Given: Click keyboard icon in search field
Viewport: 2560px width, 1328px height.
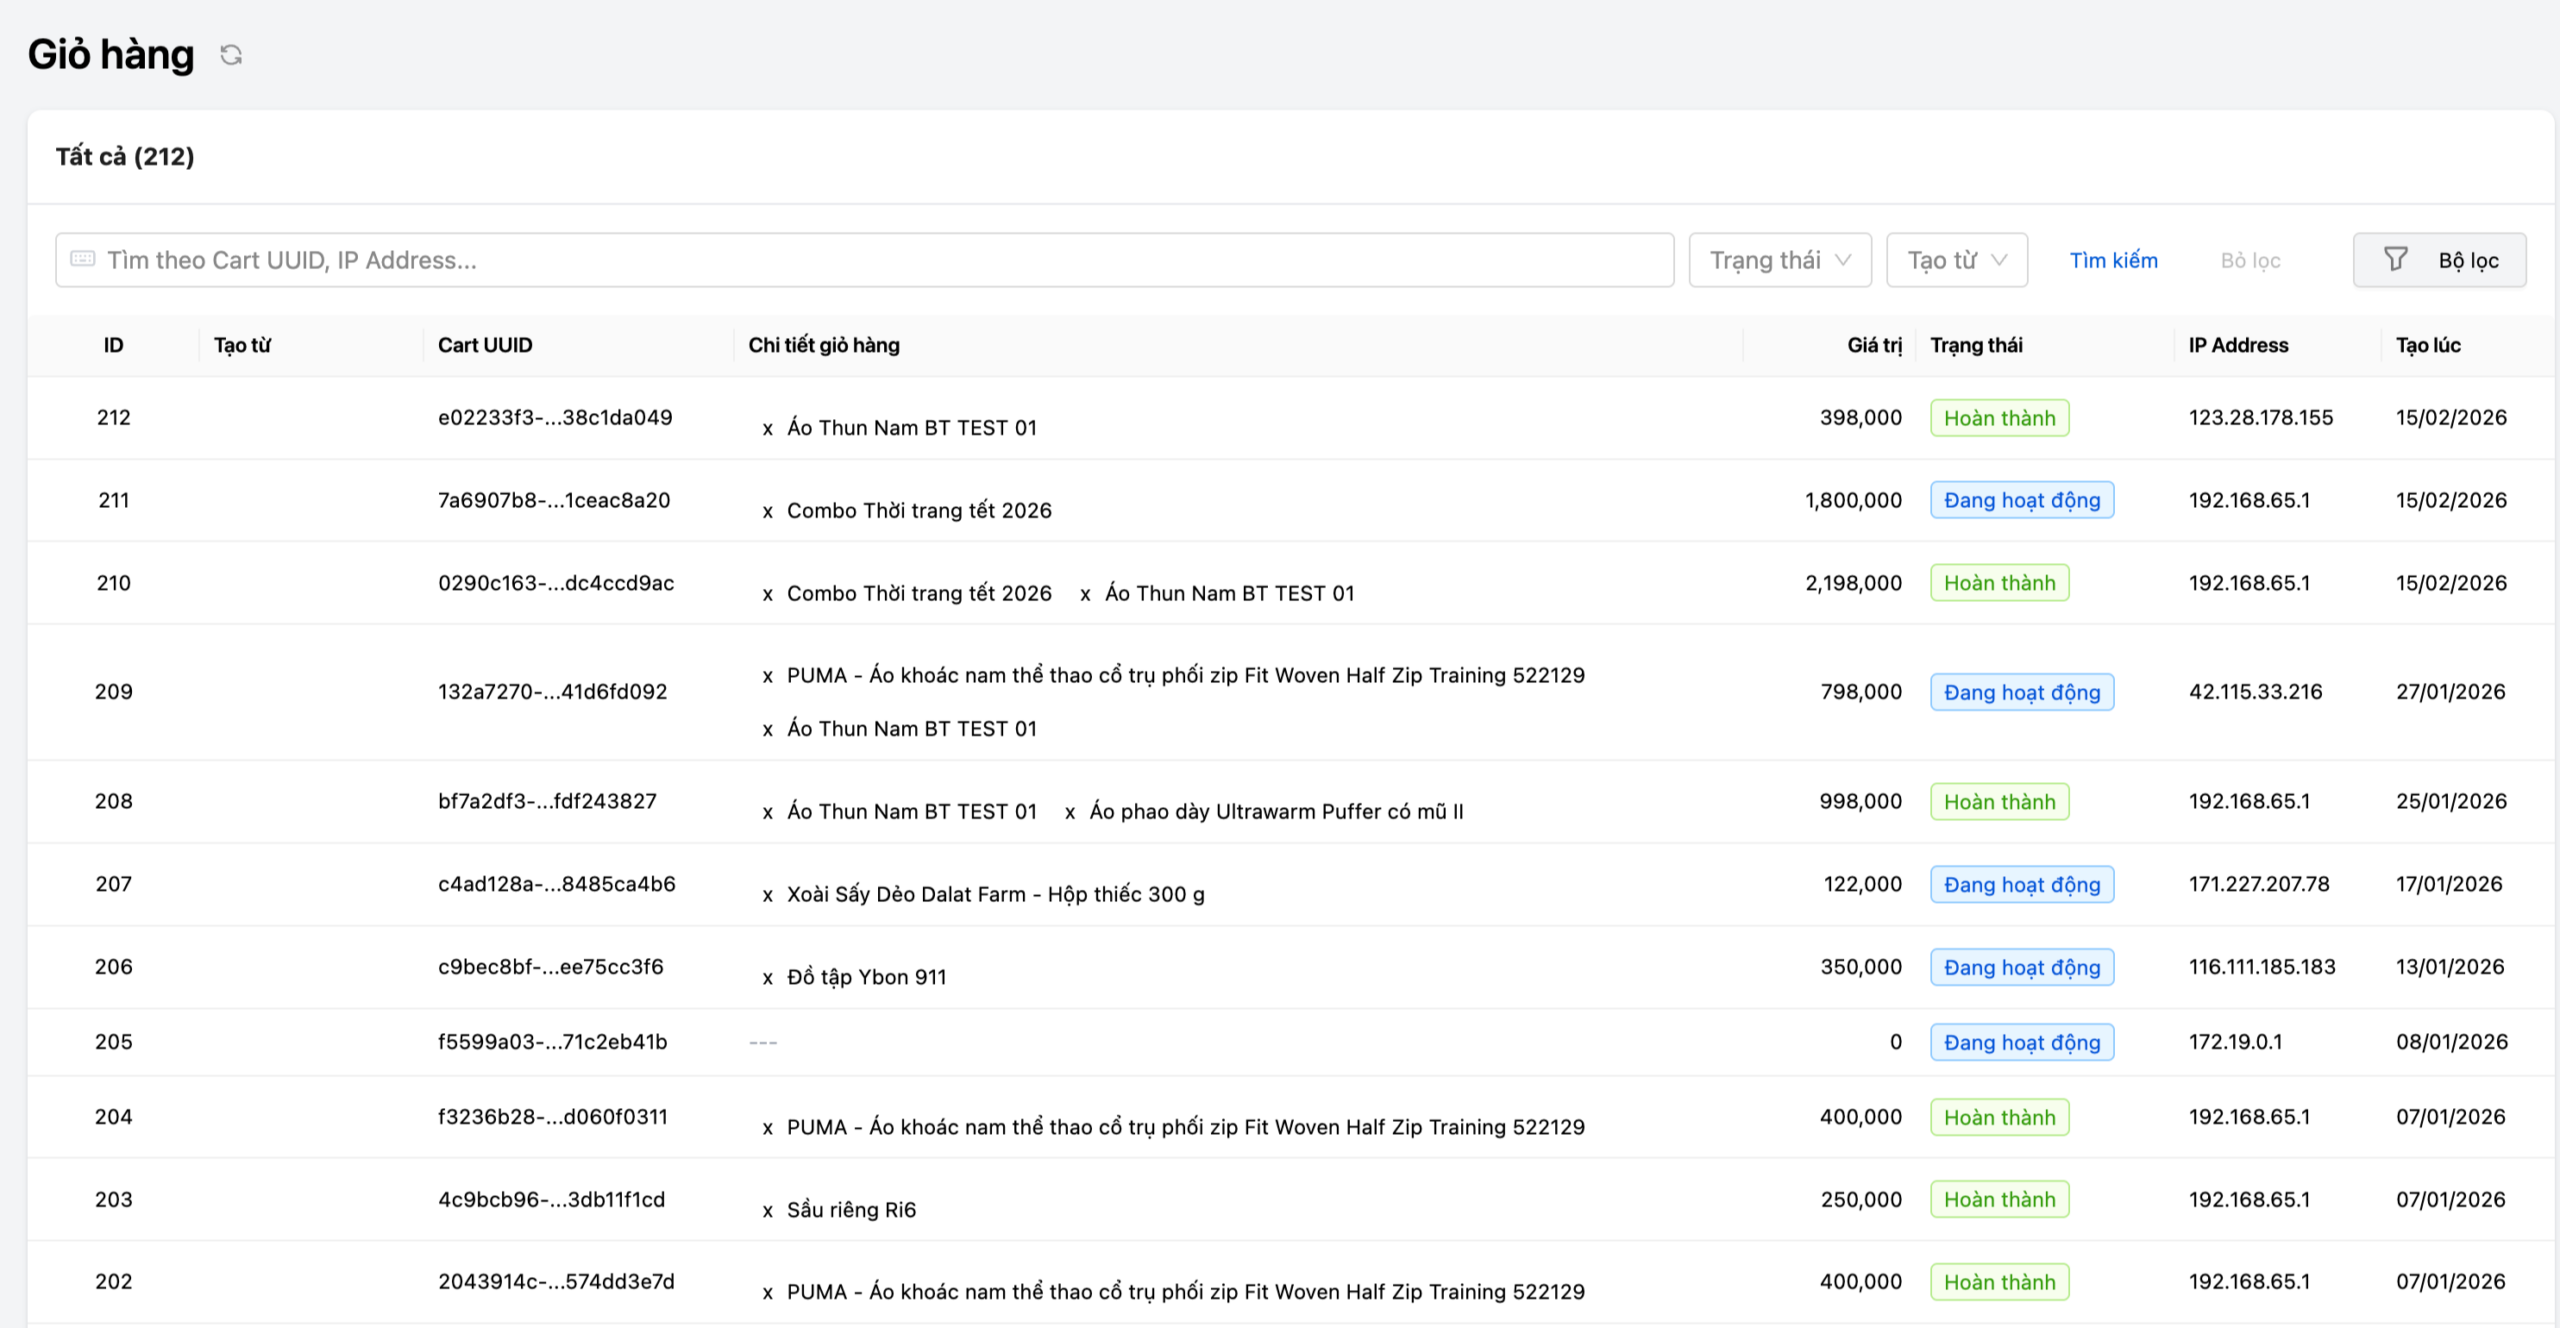Looking at the screenshot, I should pyautogui.click(x=83, y=260).
